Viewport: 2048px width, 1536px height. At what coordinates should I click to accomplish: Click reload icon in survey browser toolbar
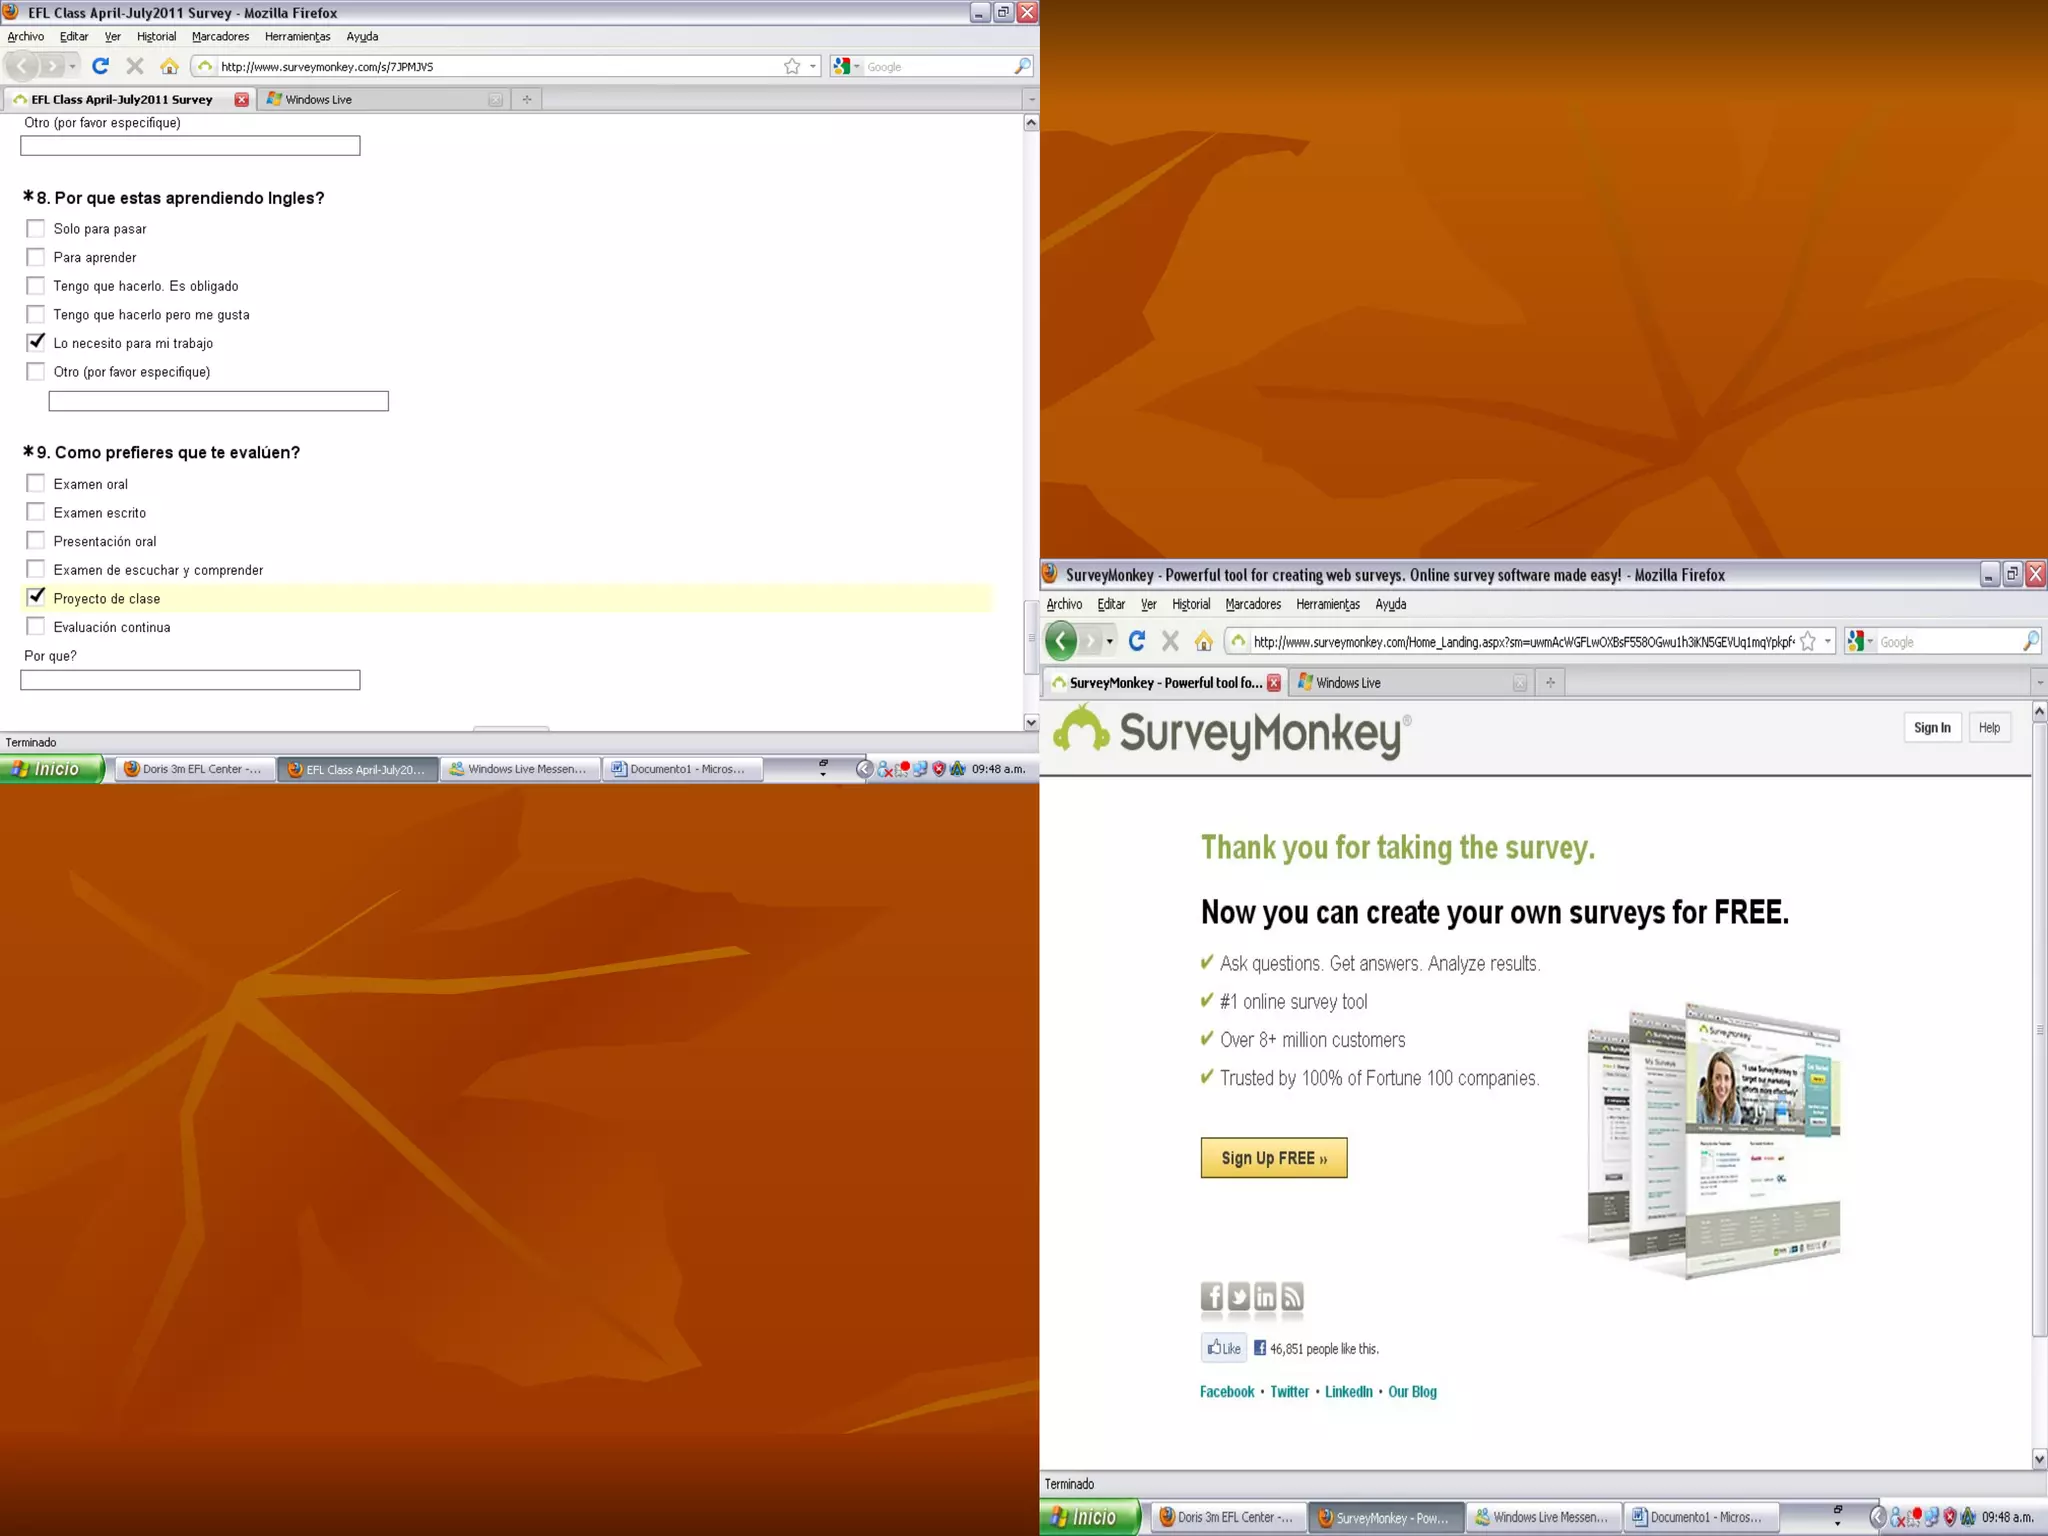100,66
